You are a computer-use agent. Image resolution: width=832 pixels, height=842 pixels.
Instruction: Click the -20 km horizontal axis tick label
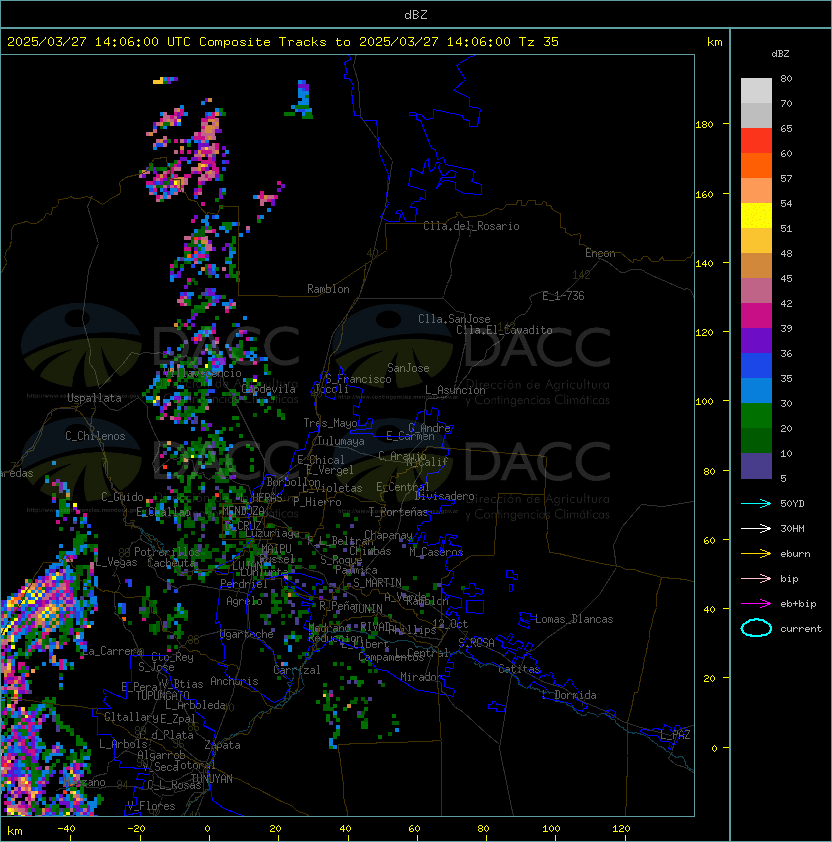[x=136, y=829]
